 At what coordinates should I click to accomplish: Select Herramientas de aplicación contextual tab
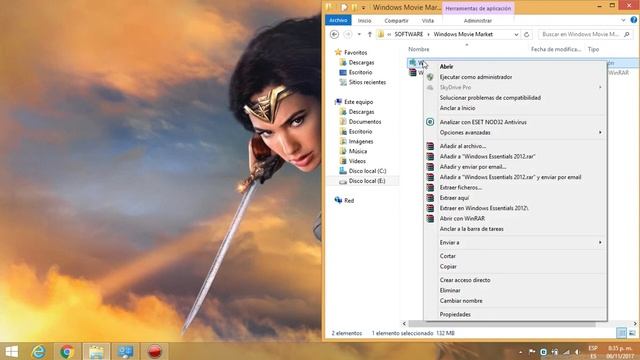tap(478, 8)
